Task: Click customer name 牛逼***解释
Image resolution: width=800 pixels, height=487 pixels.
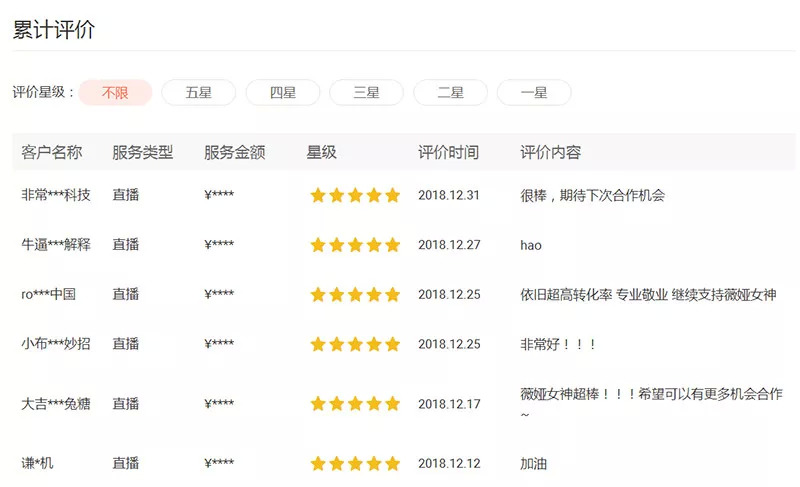Action: coord(56,245)
